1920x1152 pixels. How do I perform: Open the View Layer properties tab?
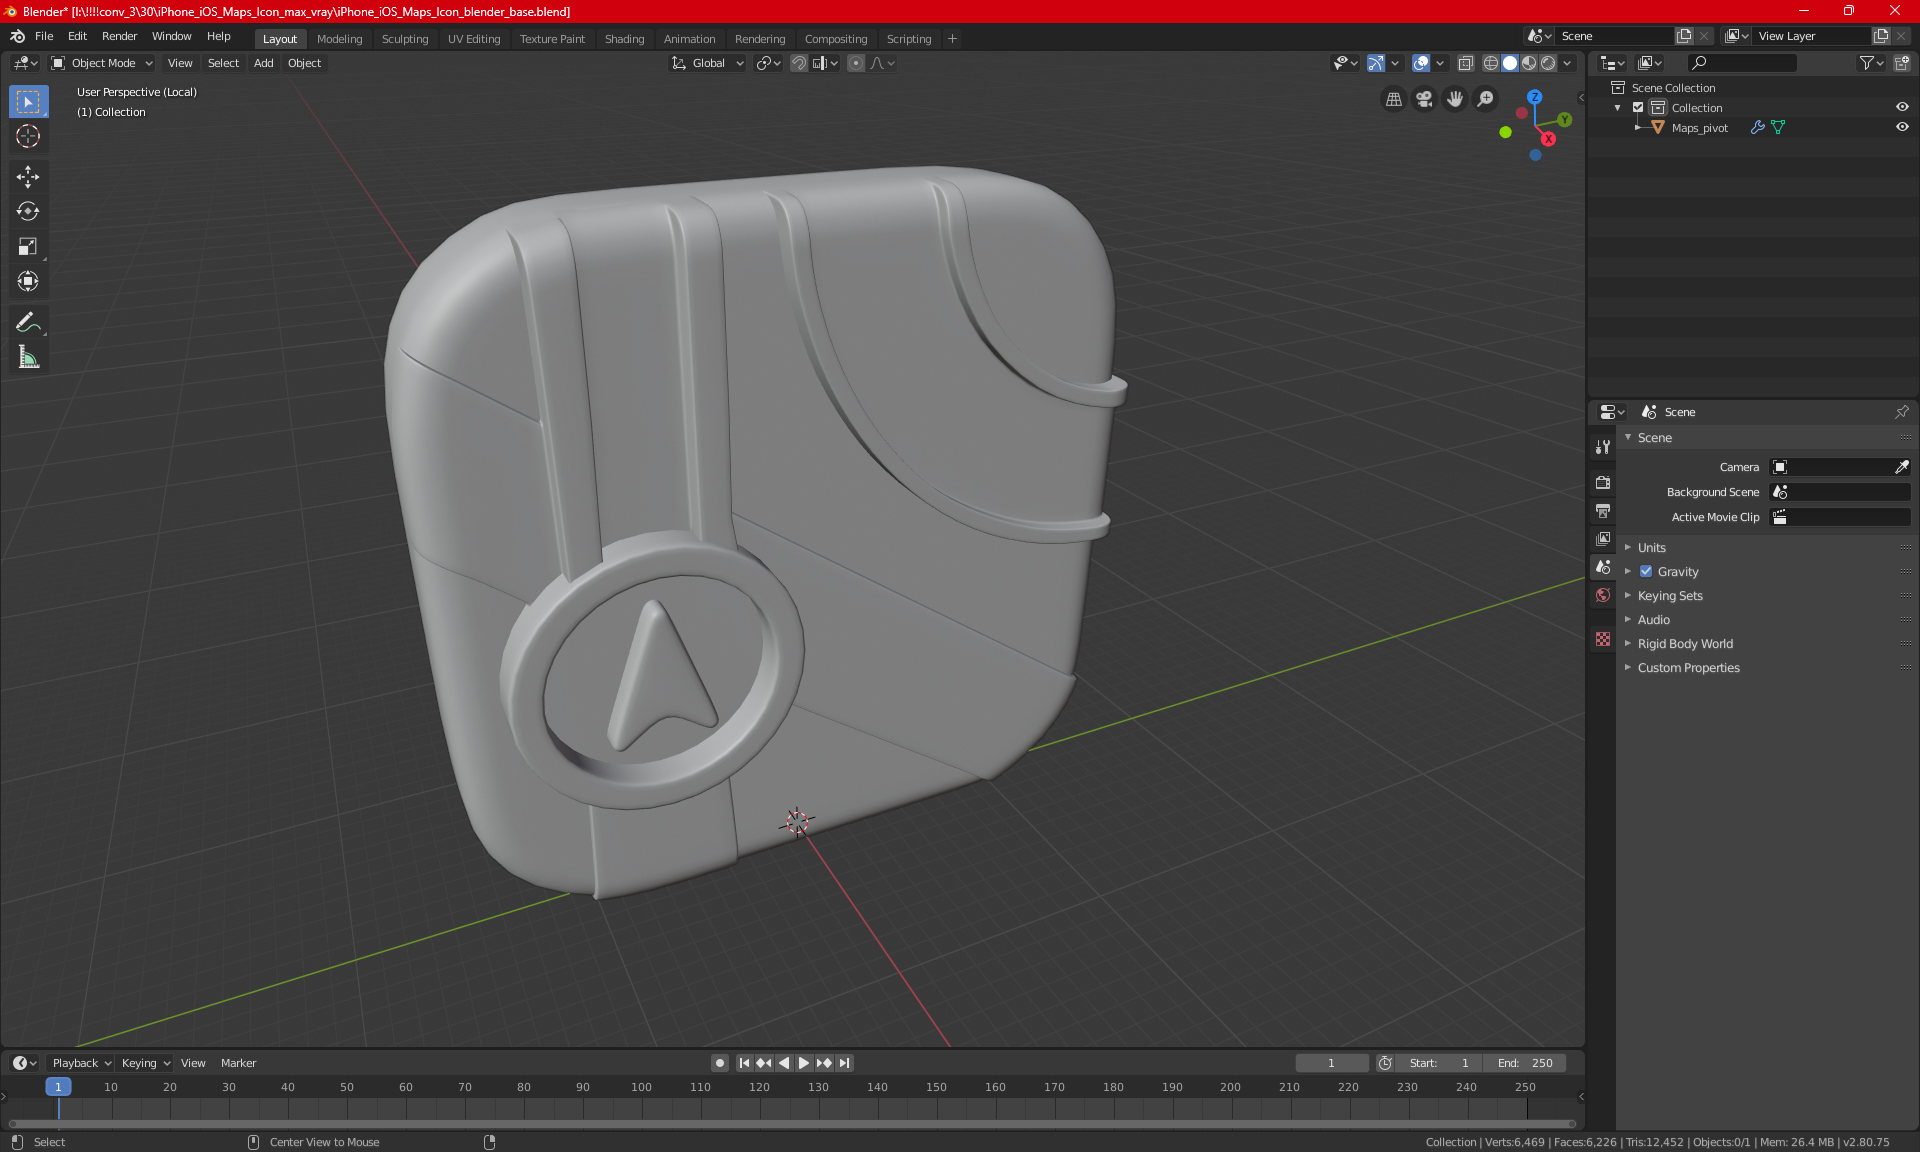point(1603,539)
